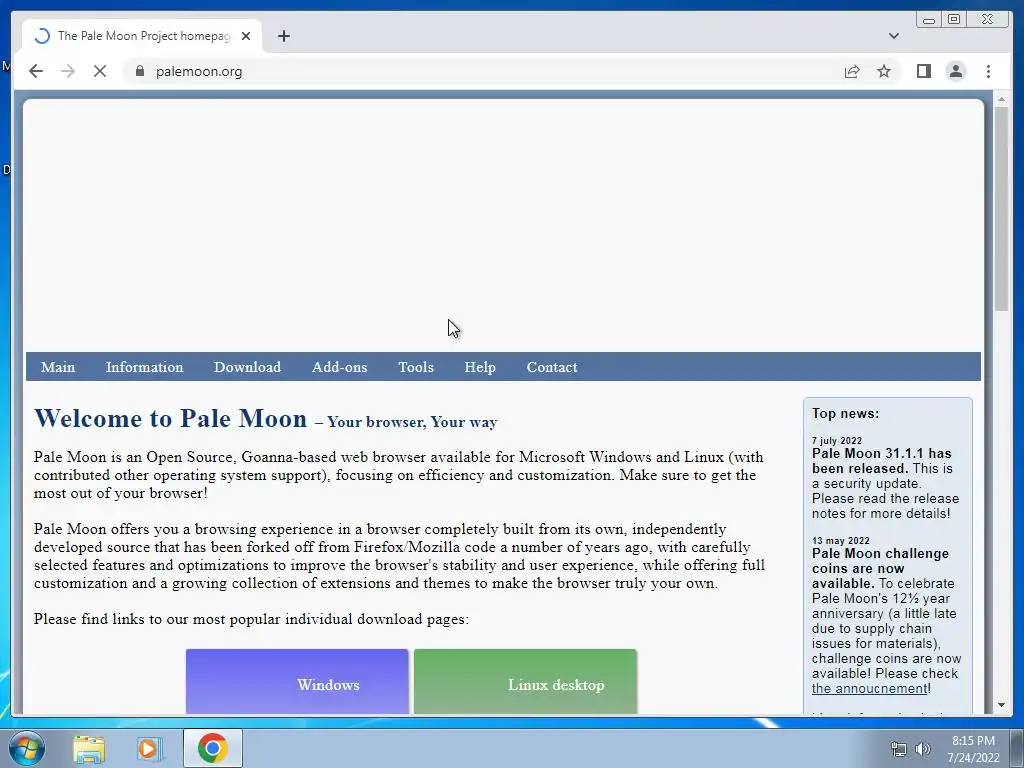1024x768 pixels.
Task: Click 'Pale Moon challenge coins are now available.' text
Action: (880, 568)
